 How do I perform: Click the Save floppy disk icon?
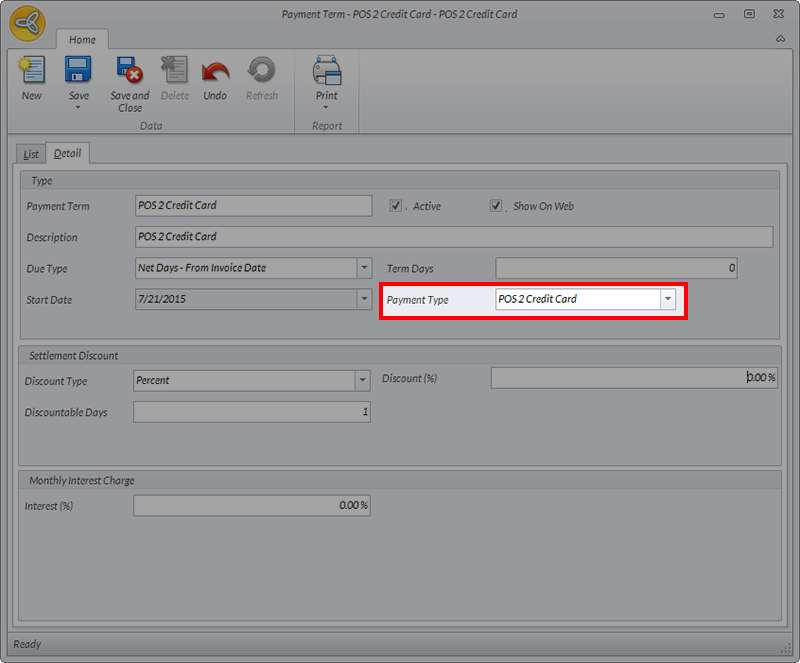[79, 71]
